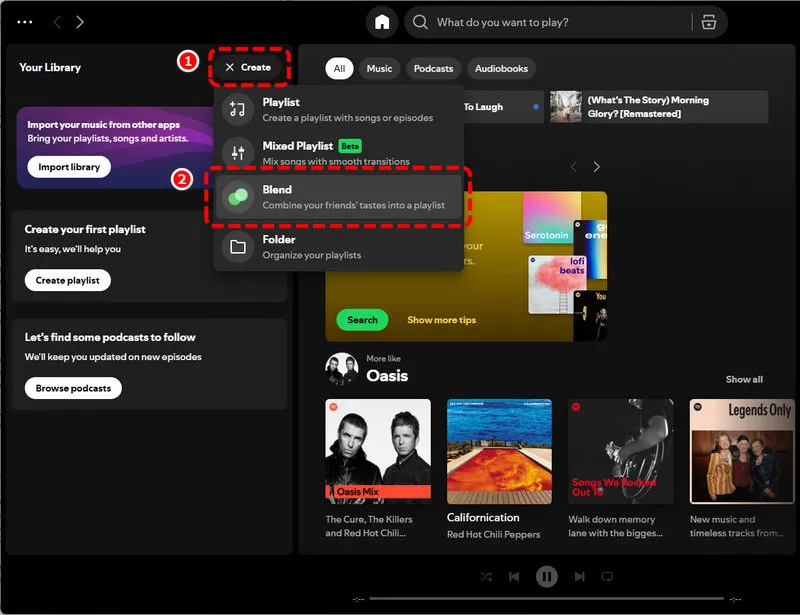Select the Music filter chip
Image resolution: width=800 pixels, height=615 pixels.
pos(380,68)
